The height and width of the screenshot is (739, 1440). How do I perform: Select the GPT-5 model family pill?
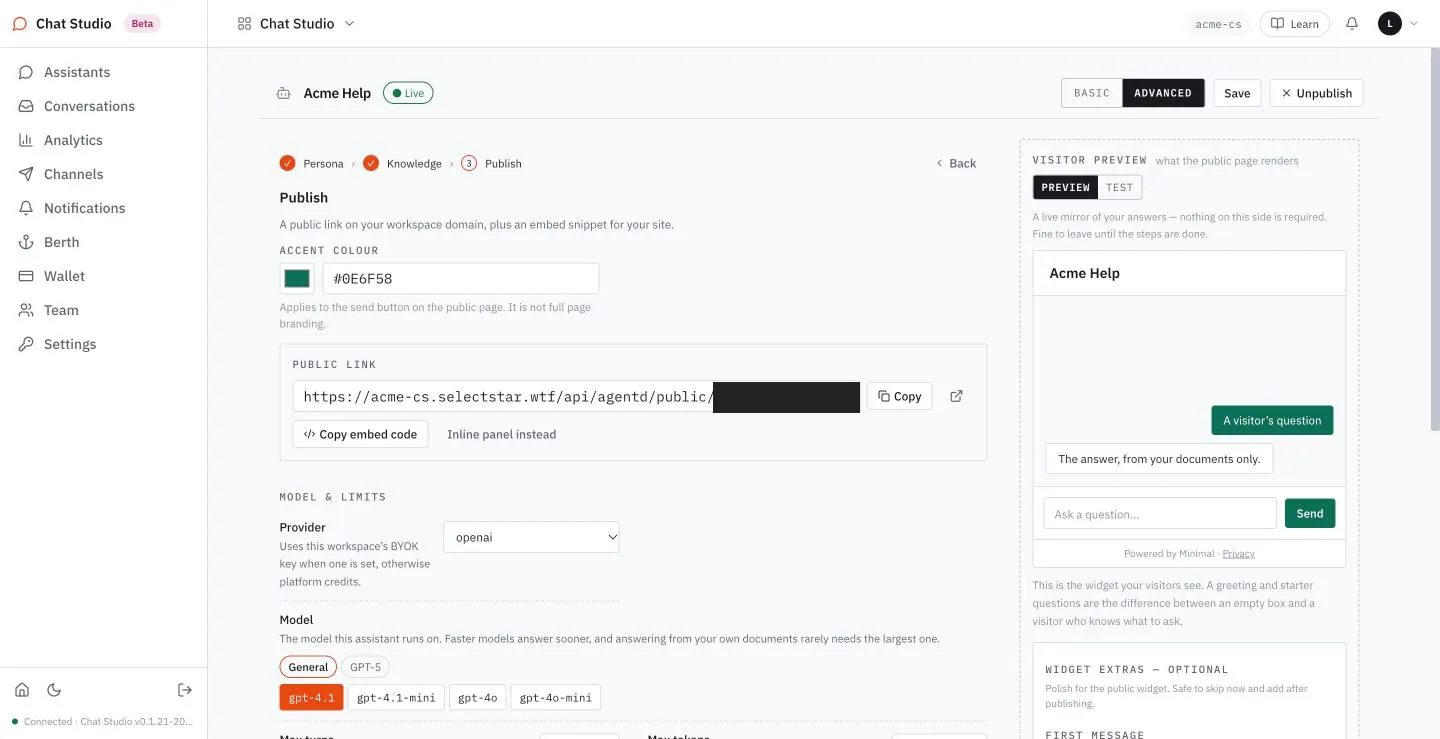(365, 667)
